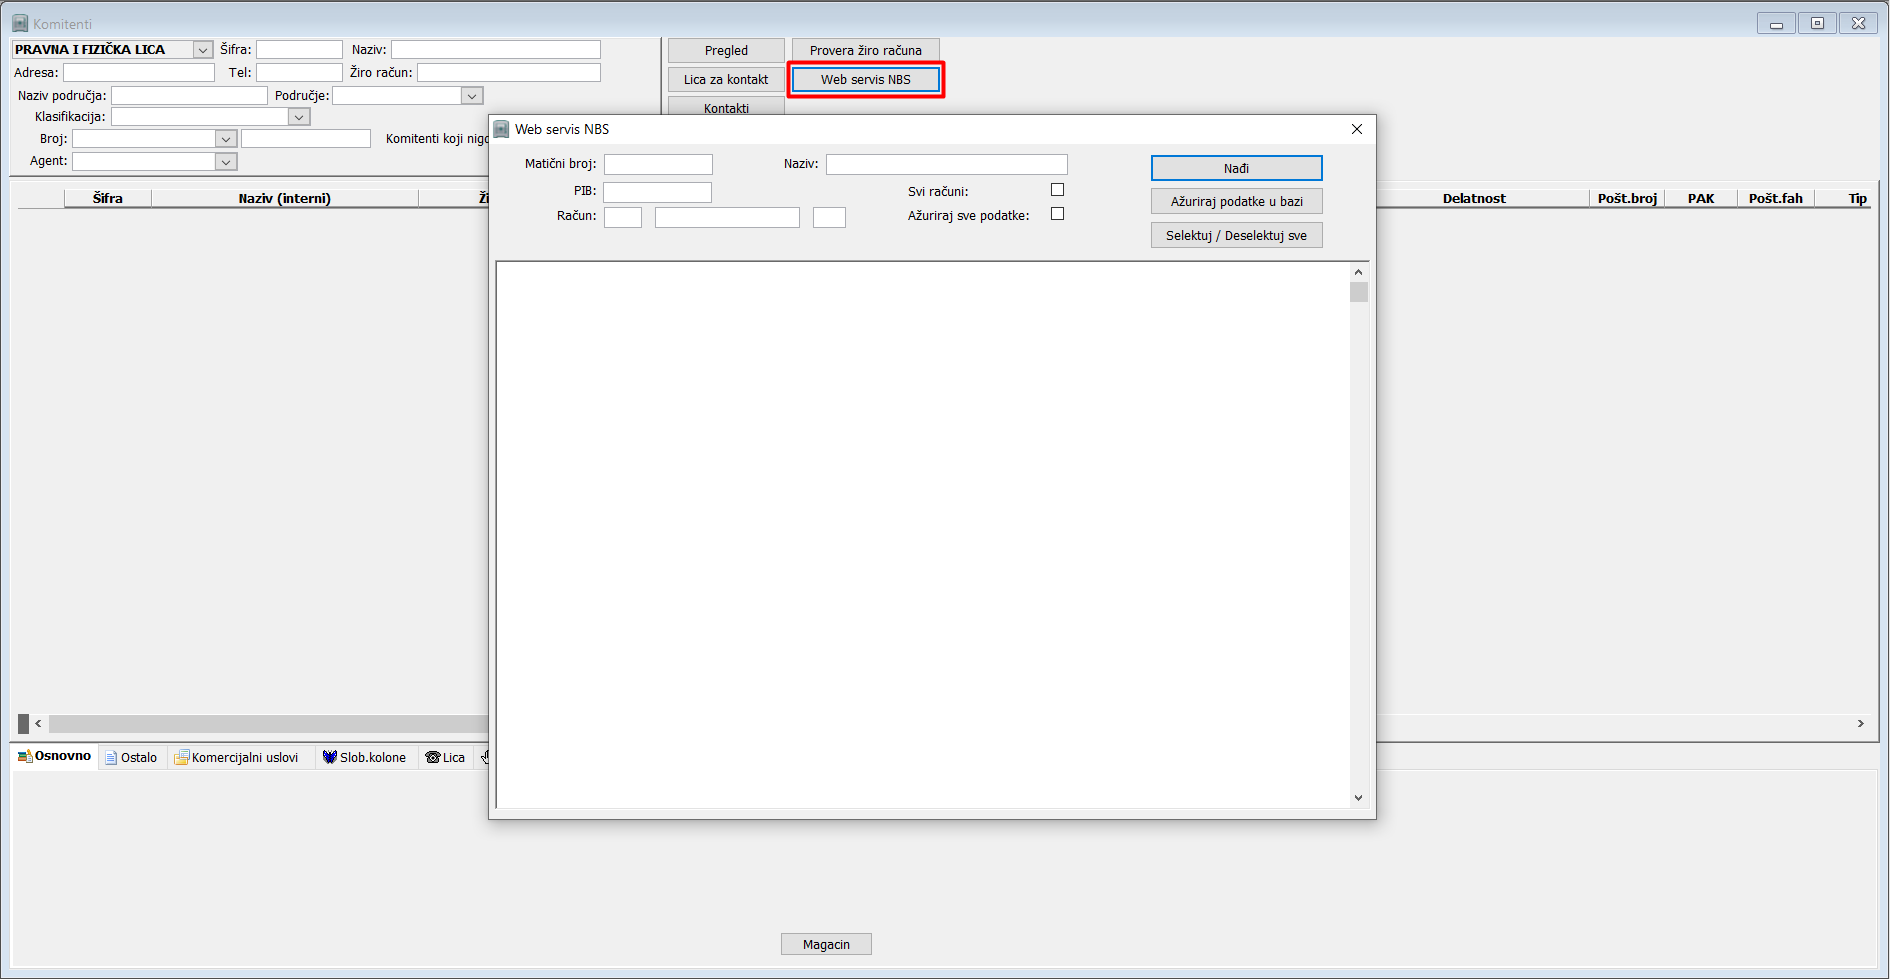This screenshot has height=979, width=1890.
Task: Click the Komitenti window title icon
Action: 20,23
